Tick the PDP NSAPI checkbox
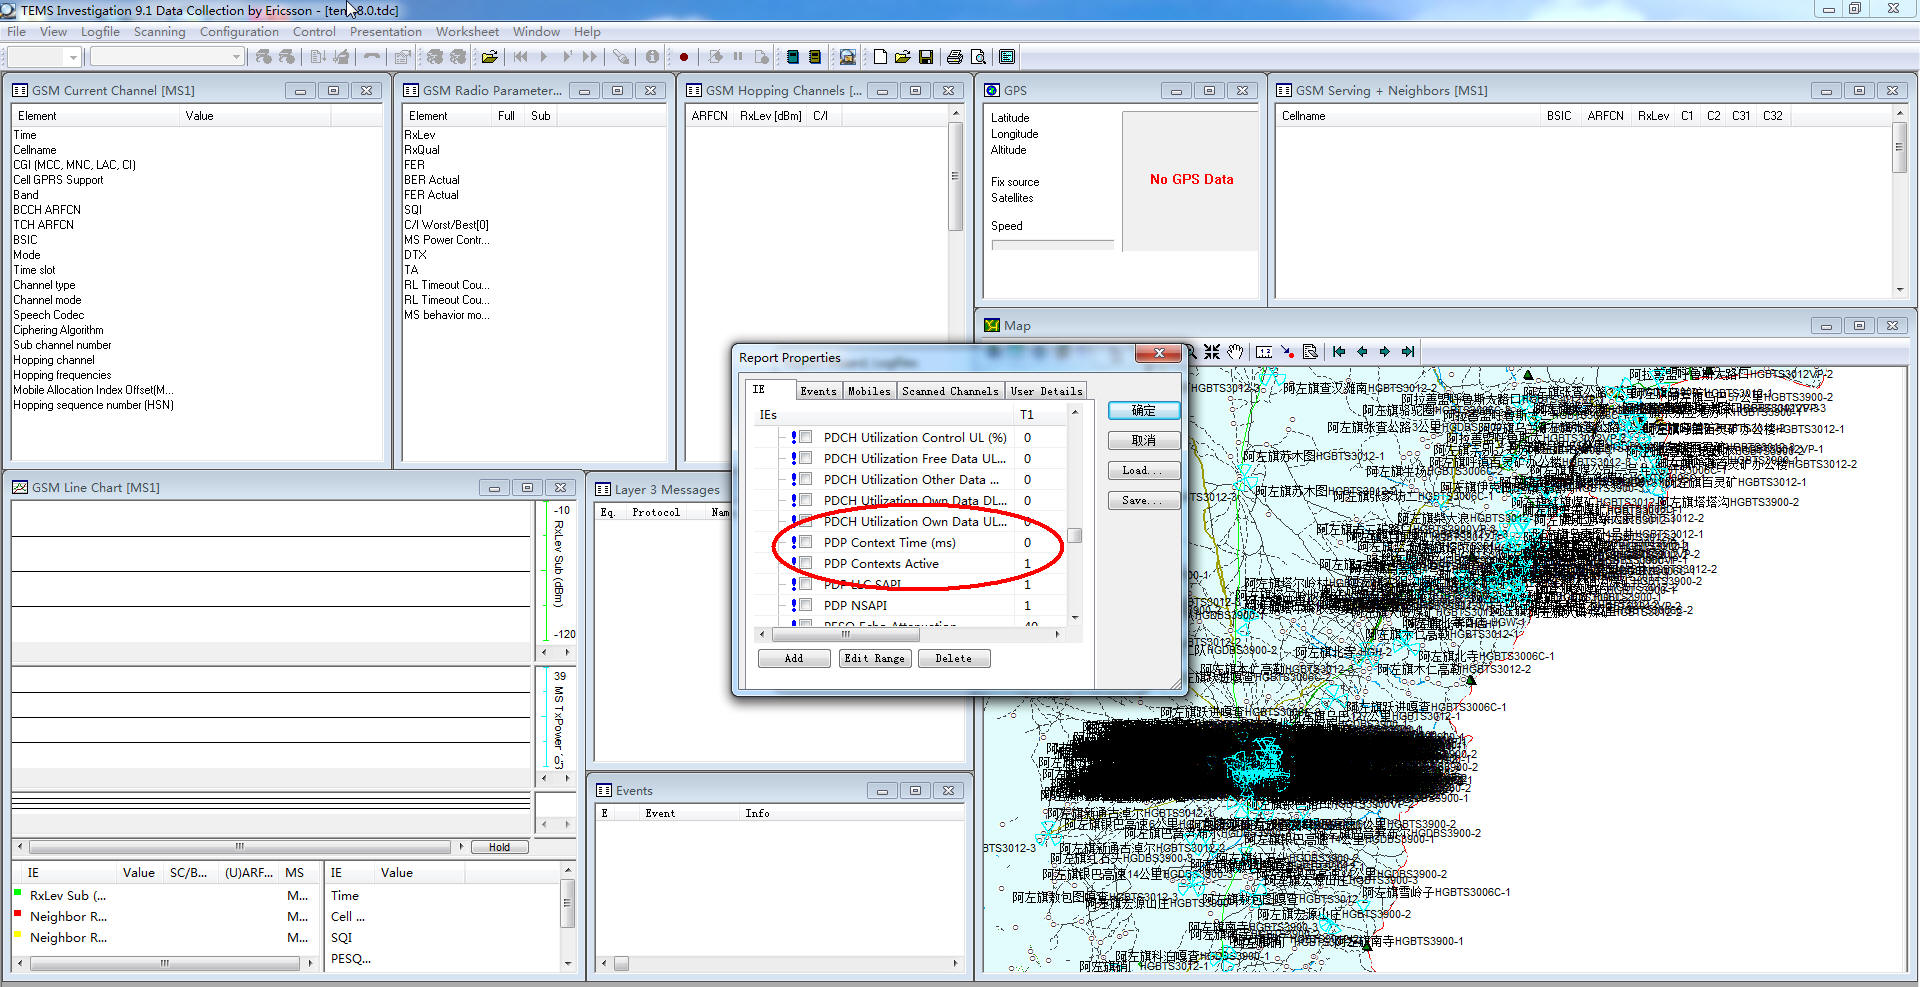Viewport: 1920px width, 987px height. (805, 605)
